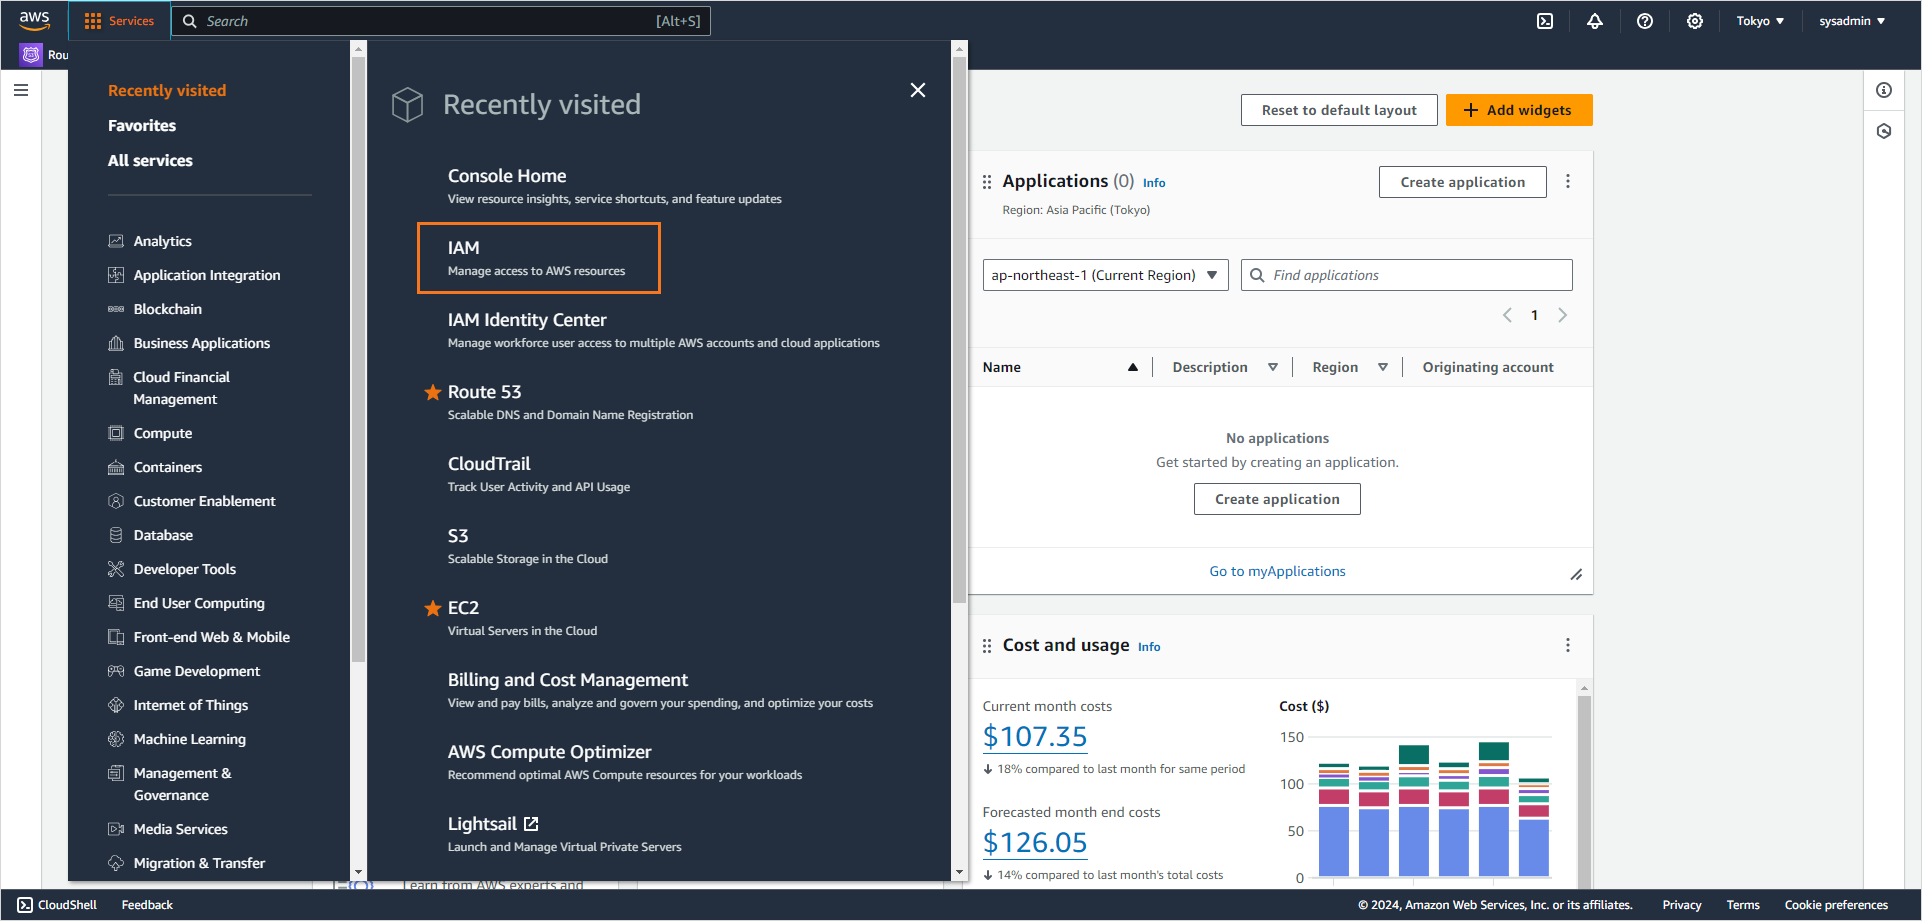Click the Containers category icon
The width and height of the screenshot is (1922, 921).
[x=116, y=467]
